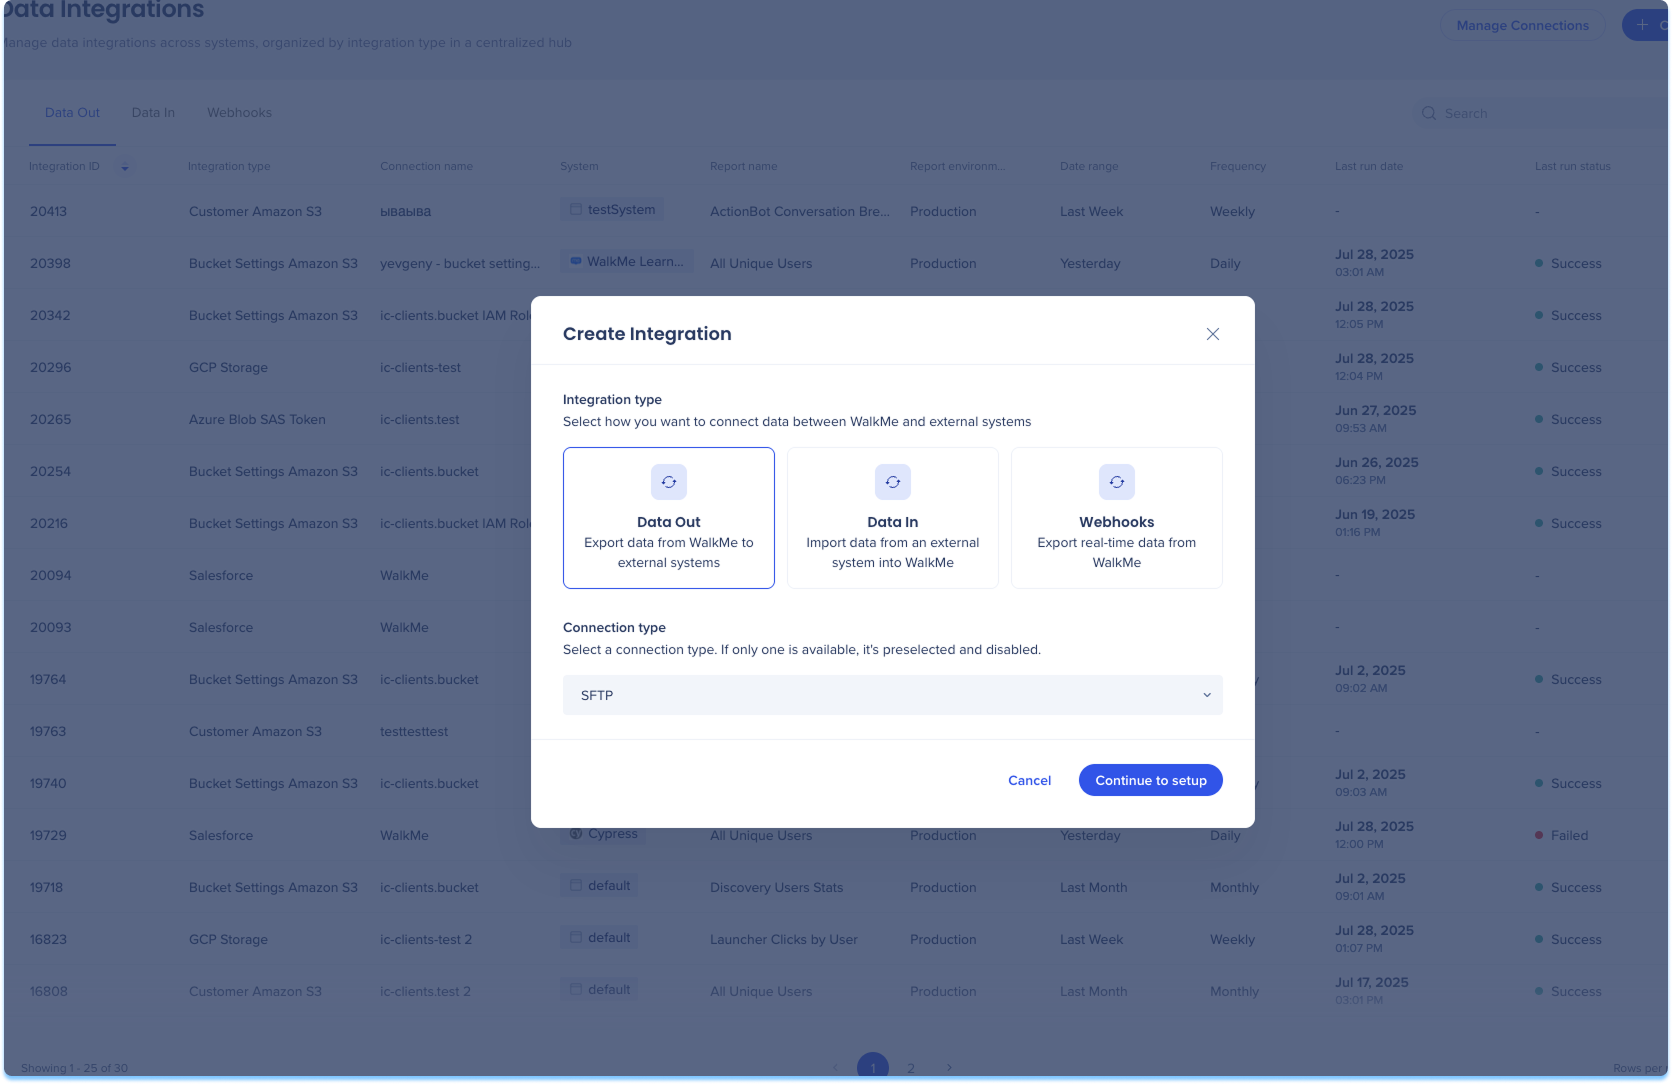
Task: Select the Data Out integration type card
Action: point(668,518)
